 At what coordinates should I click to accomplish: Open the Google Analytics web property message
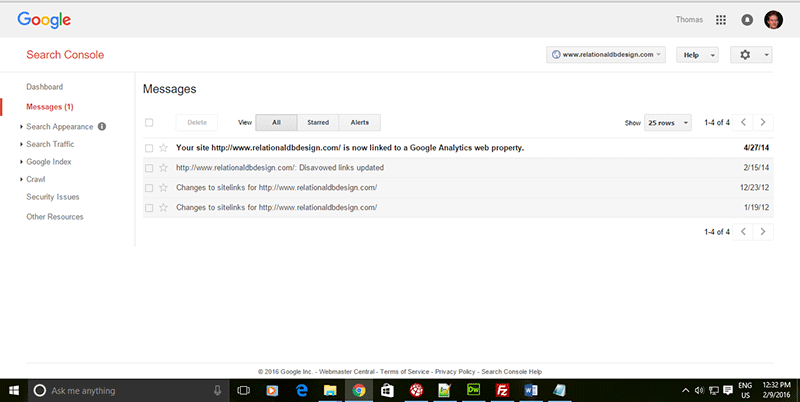350,148
